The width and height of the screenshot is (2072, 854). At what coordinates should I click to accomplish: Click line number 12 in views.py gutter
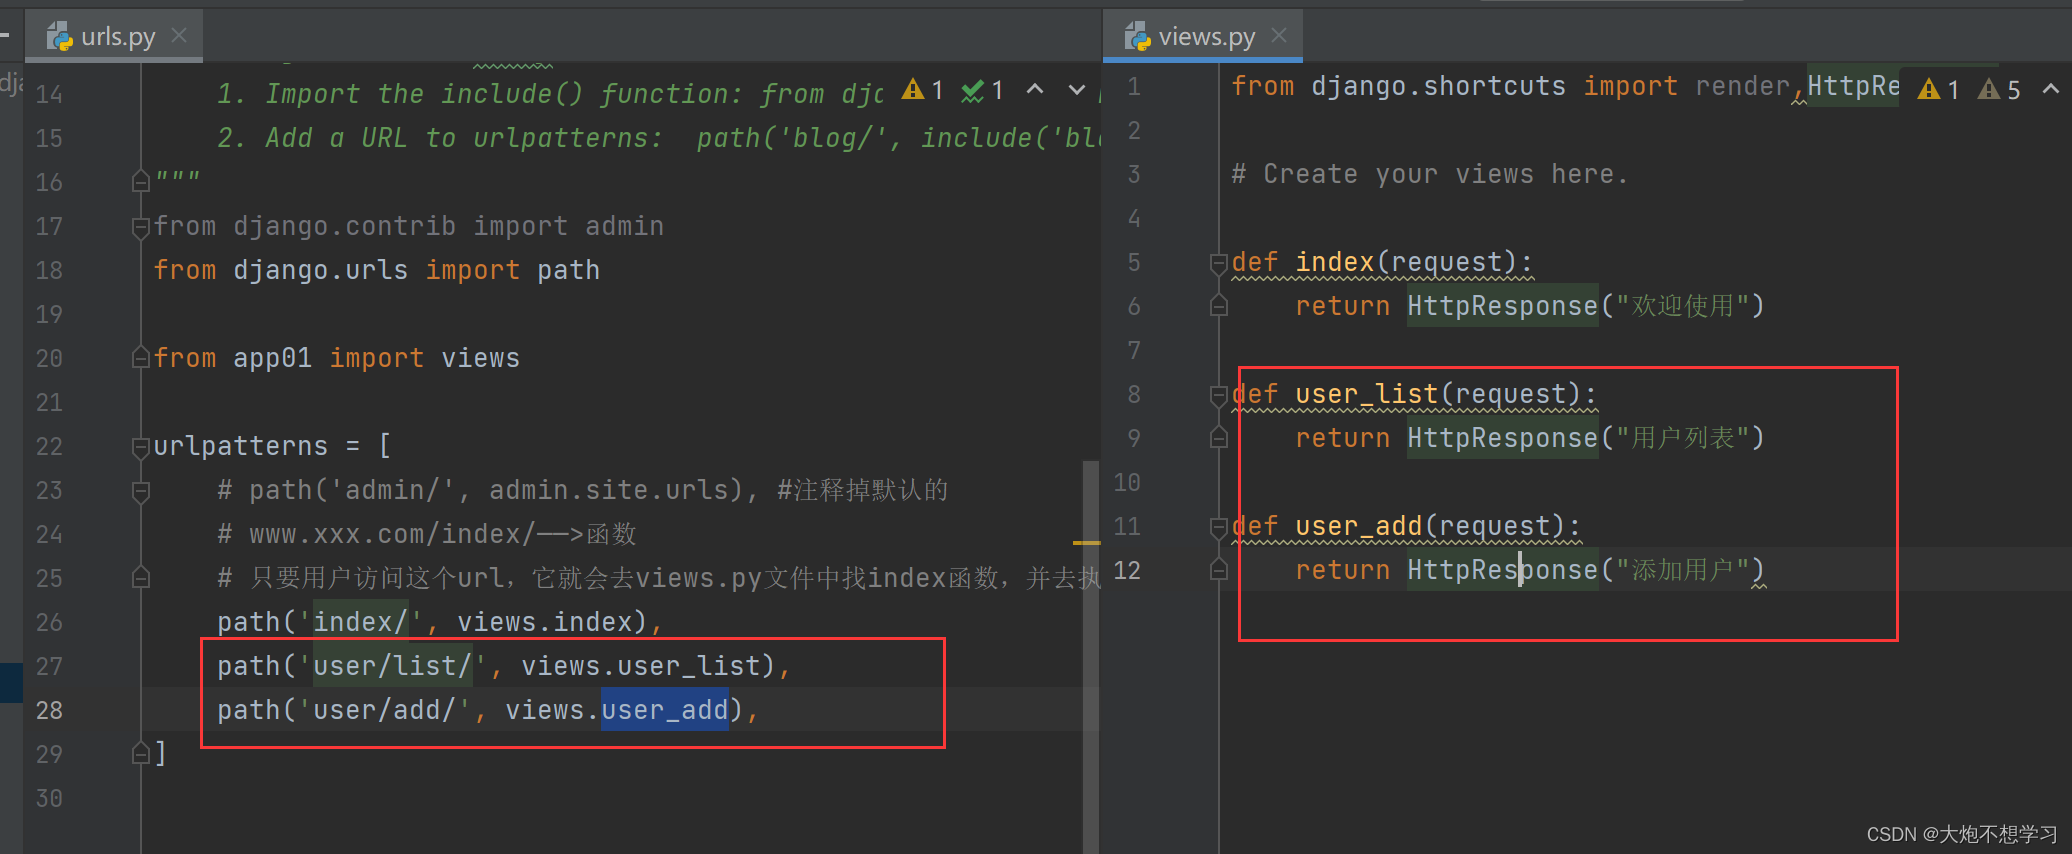pos(1127,570)
